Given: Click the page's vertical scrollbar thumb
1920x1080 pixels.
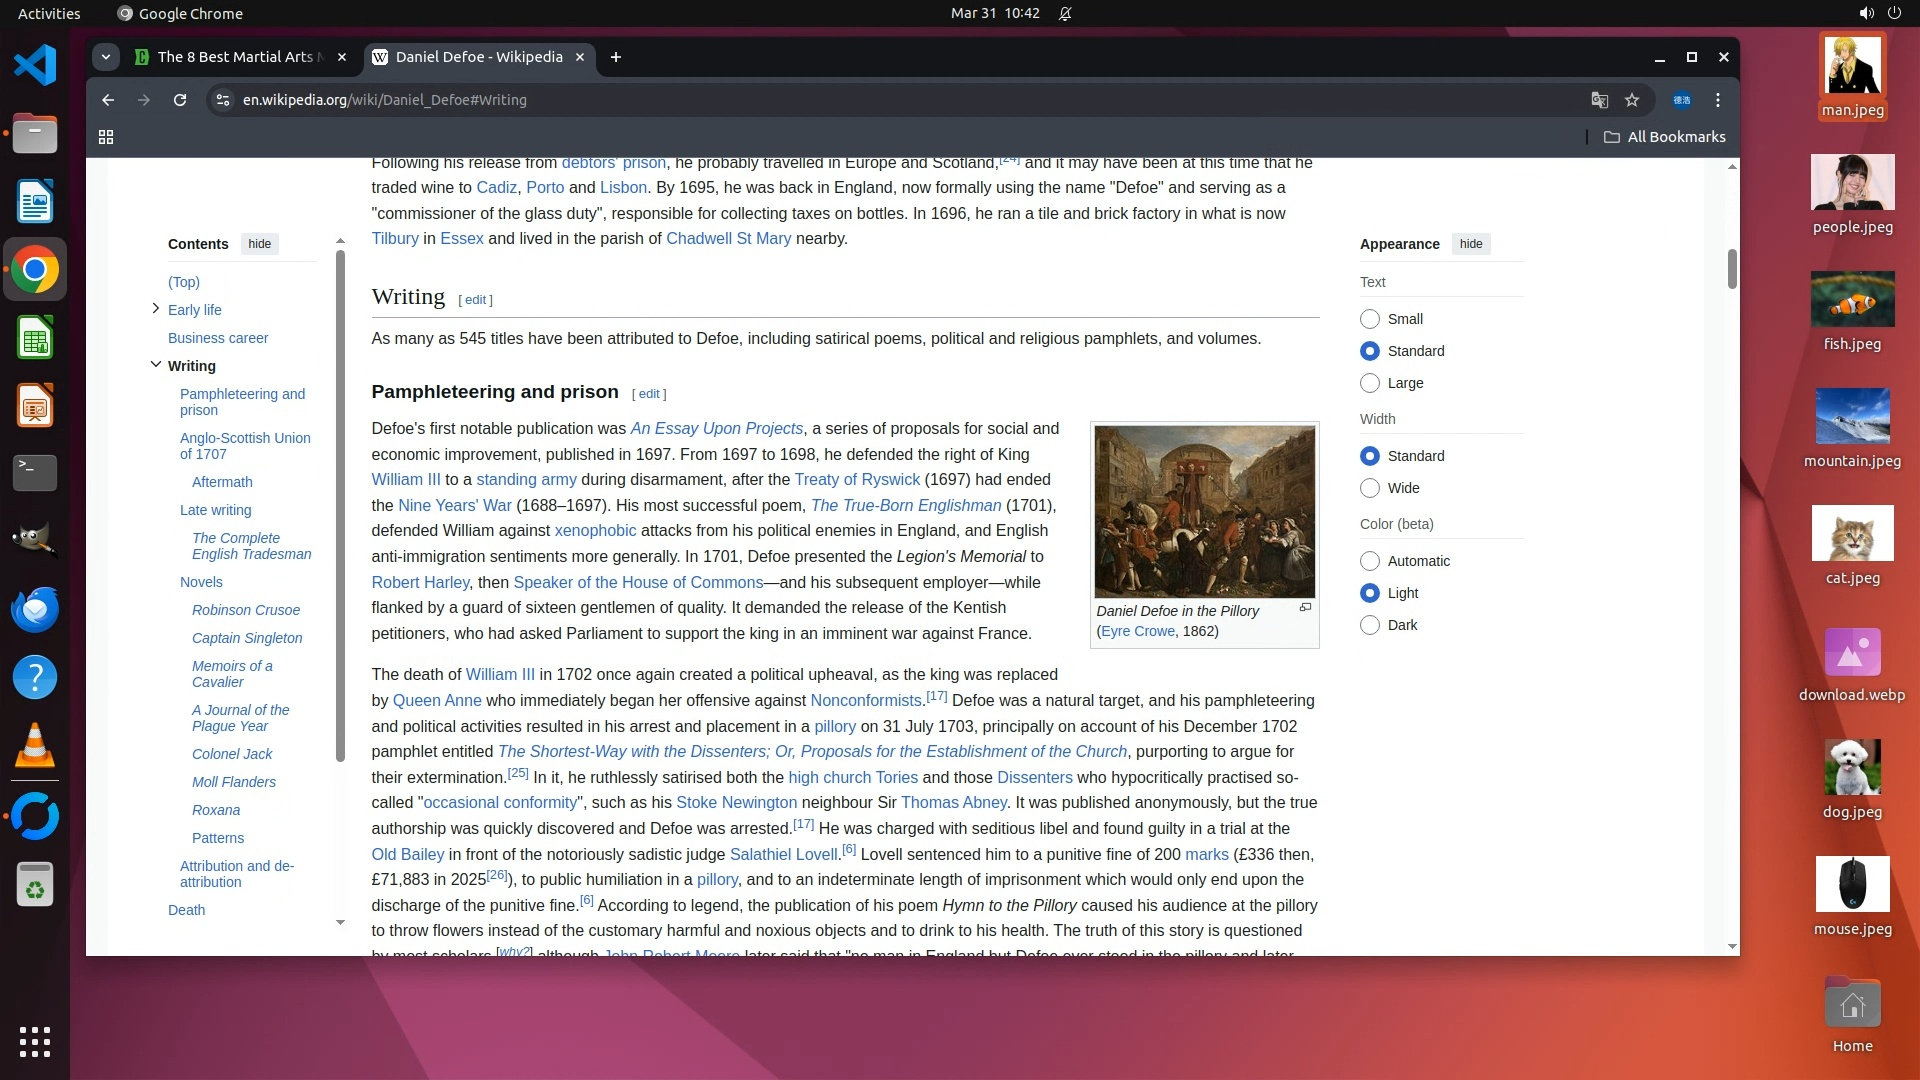Looking at the screenshot, I should [x=1732, y=268].
